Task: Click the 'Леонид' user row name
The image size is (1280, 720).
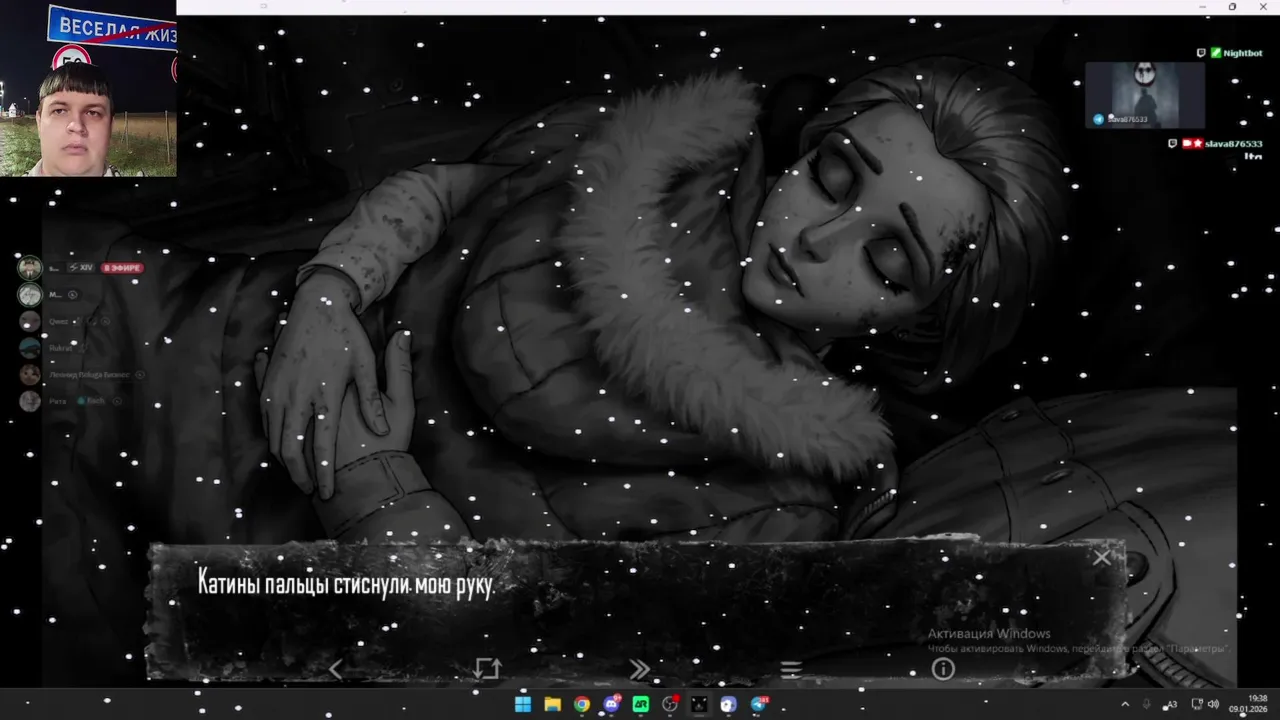Action: pos(91,375)
